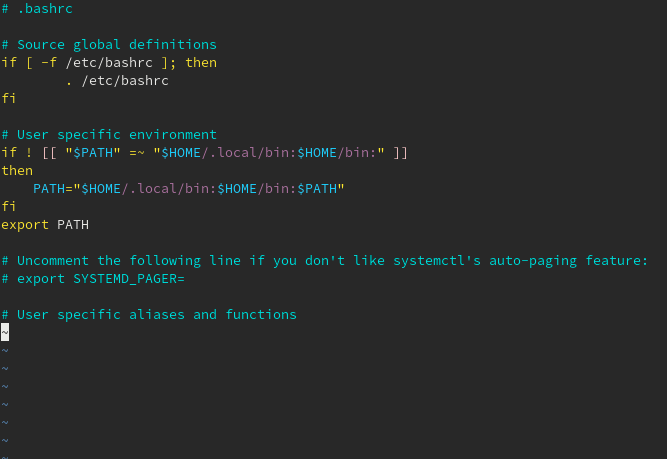Click the 'then' keyword after '];'
The image size is (667, 459).
(x=201, y=63)
